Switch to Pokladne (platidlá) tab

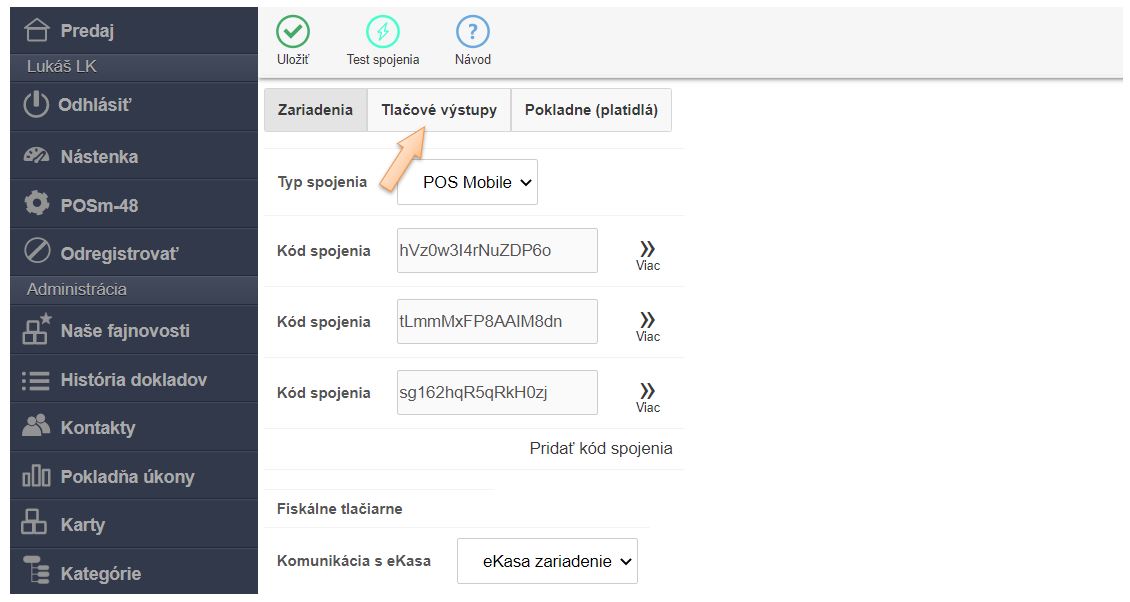tap(591, 110)
